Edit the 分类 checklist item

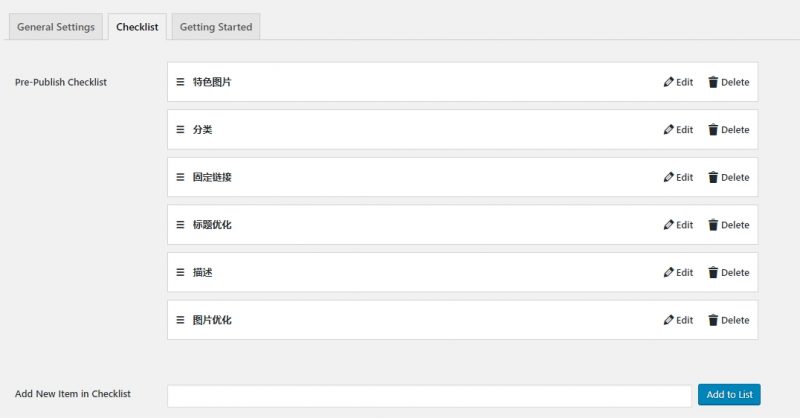[x=678, y=130]
